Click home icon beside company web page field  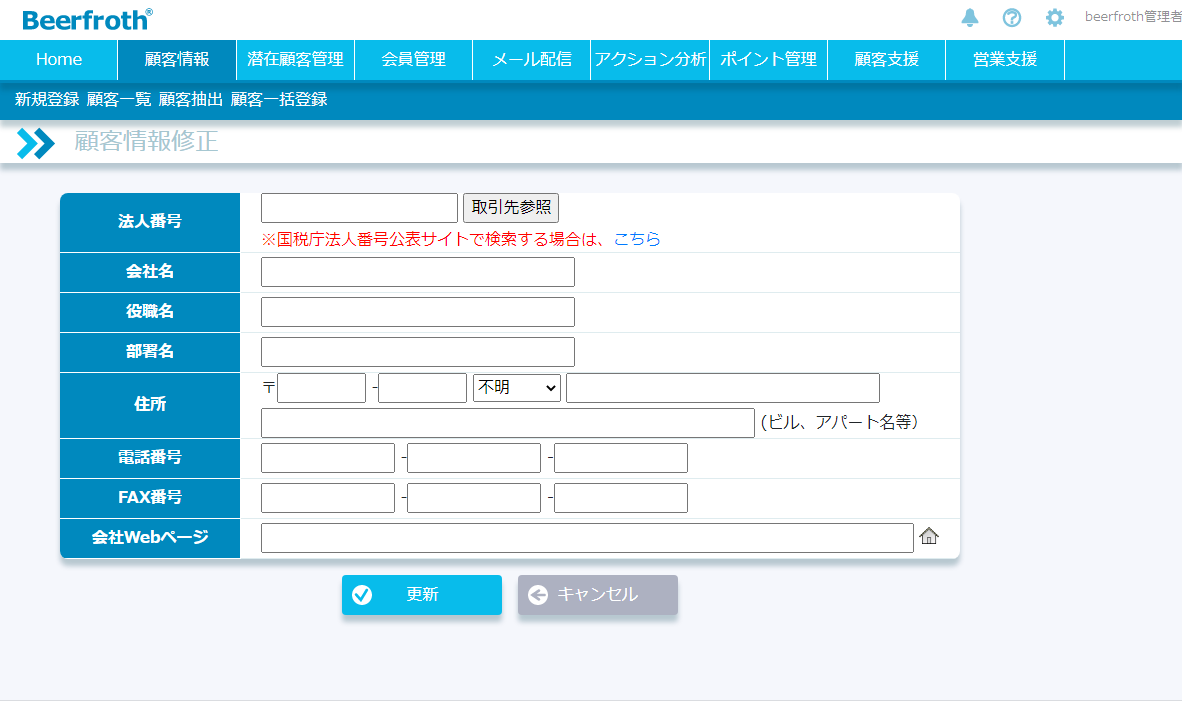click(x=929, y=537)
